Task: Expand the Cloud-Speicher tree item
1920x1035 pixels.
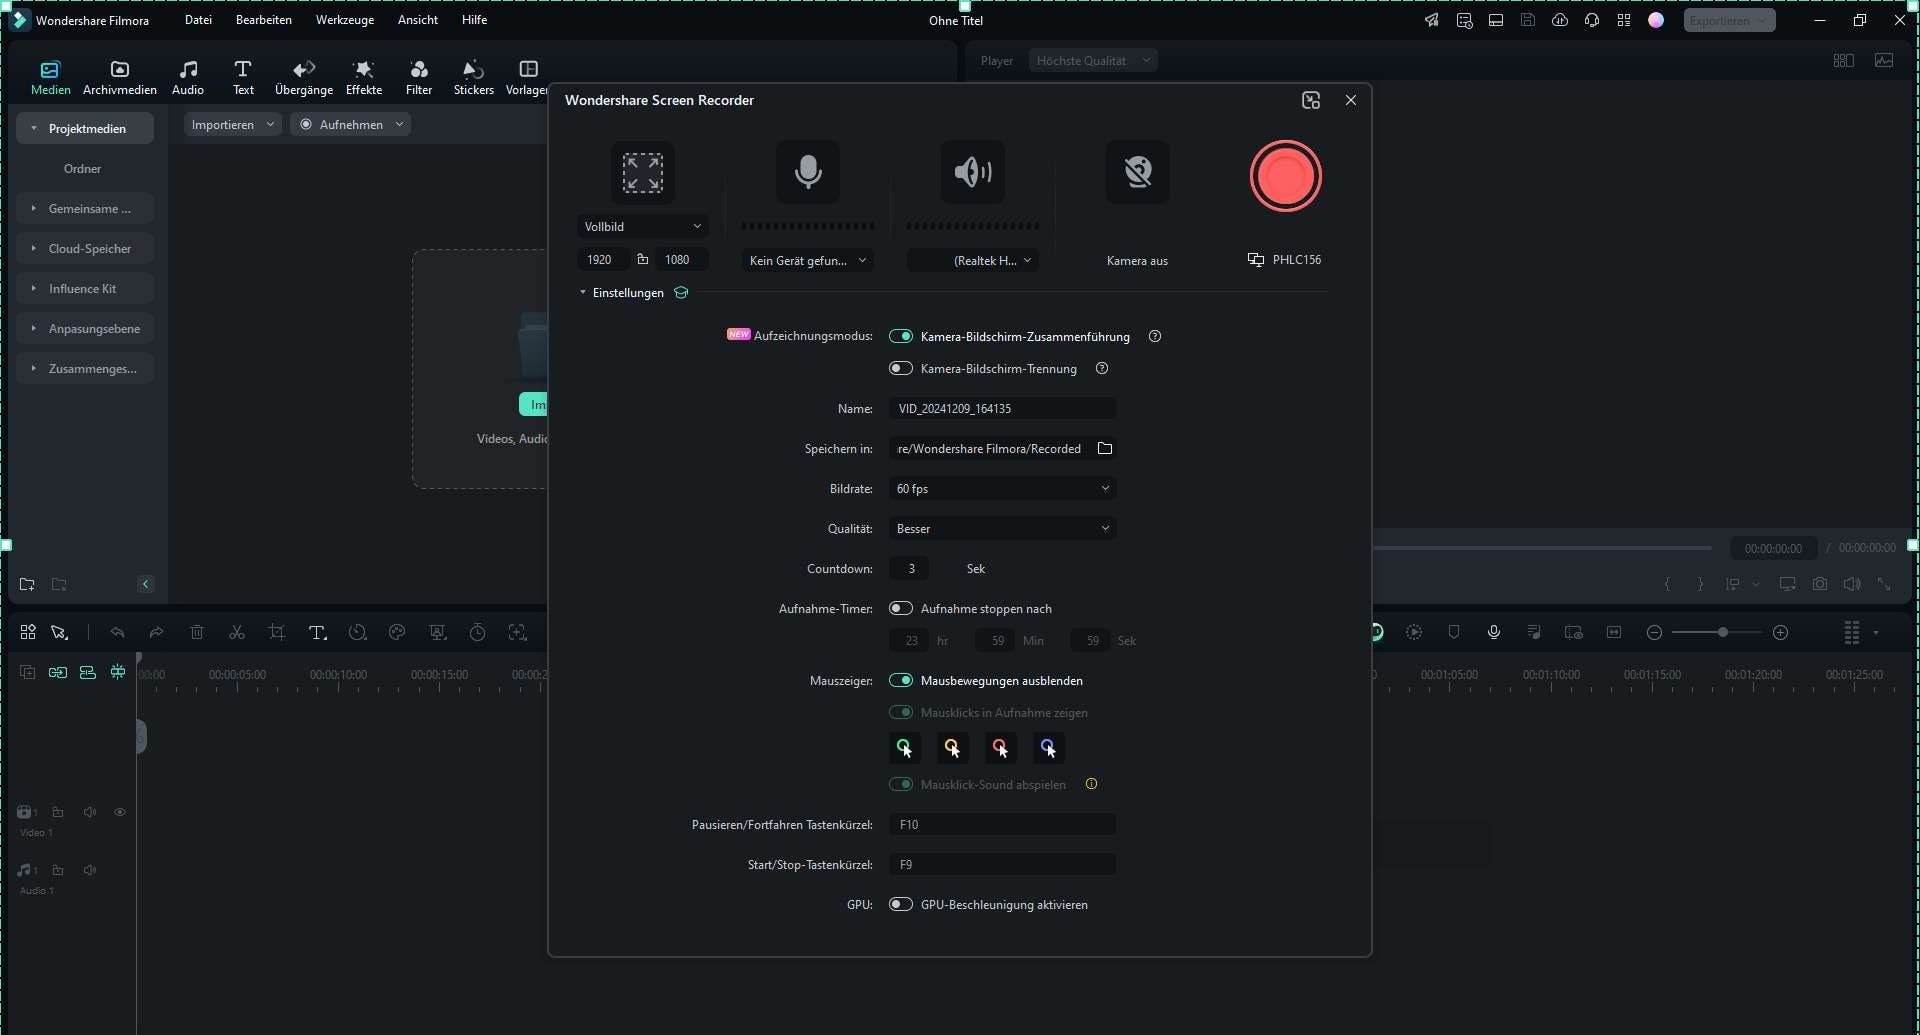Action: pyautogui.click(x=33, y=248)
